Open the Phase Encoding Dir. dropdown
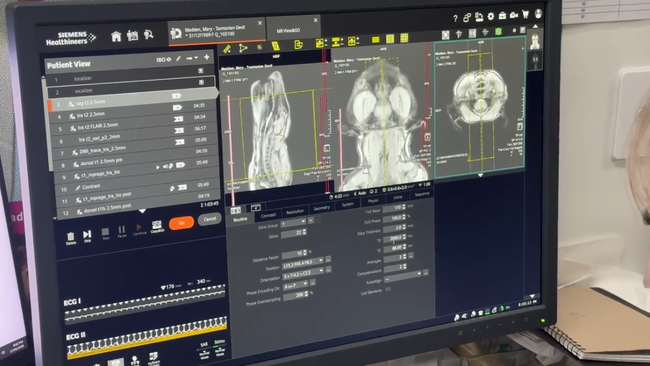 (296, 286)
